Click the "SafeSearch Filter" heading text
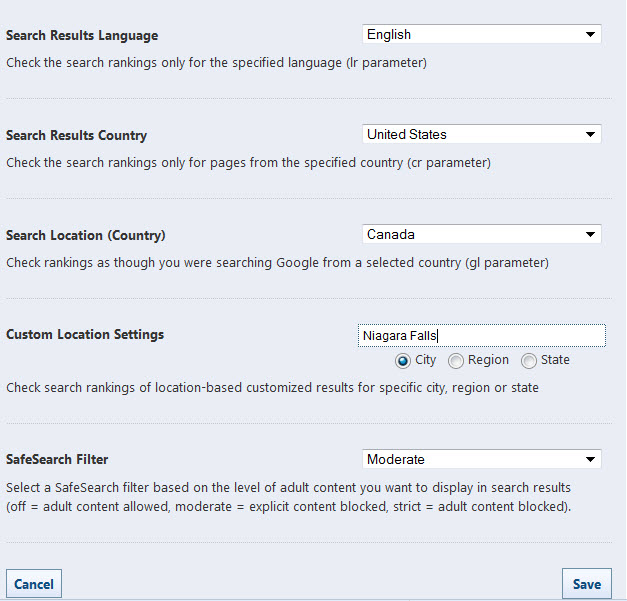 [57, 460]
